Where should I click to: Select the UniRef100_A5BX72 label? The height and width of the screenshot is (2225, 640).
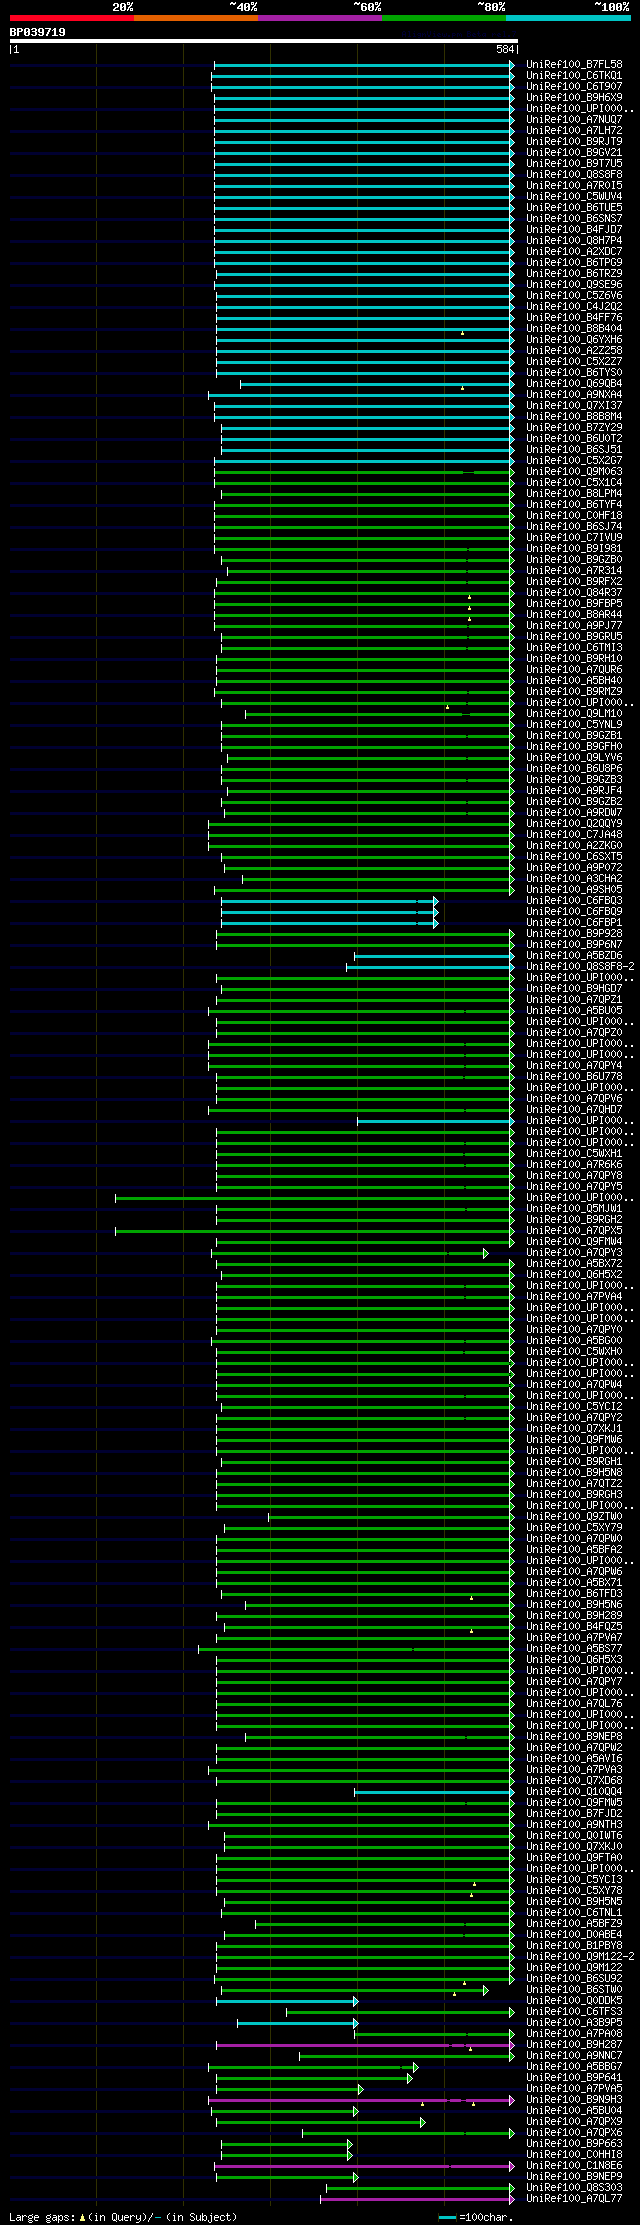click(x=574, y=1264)
